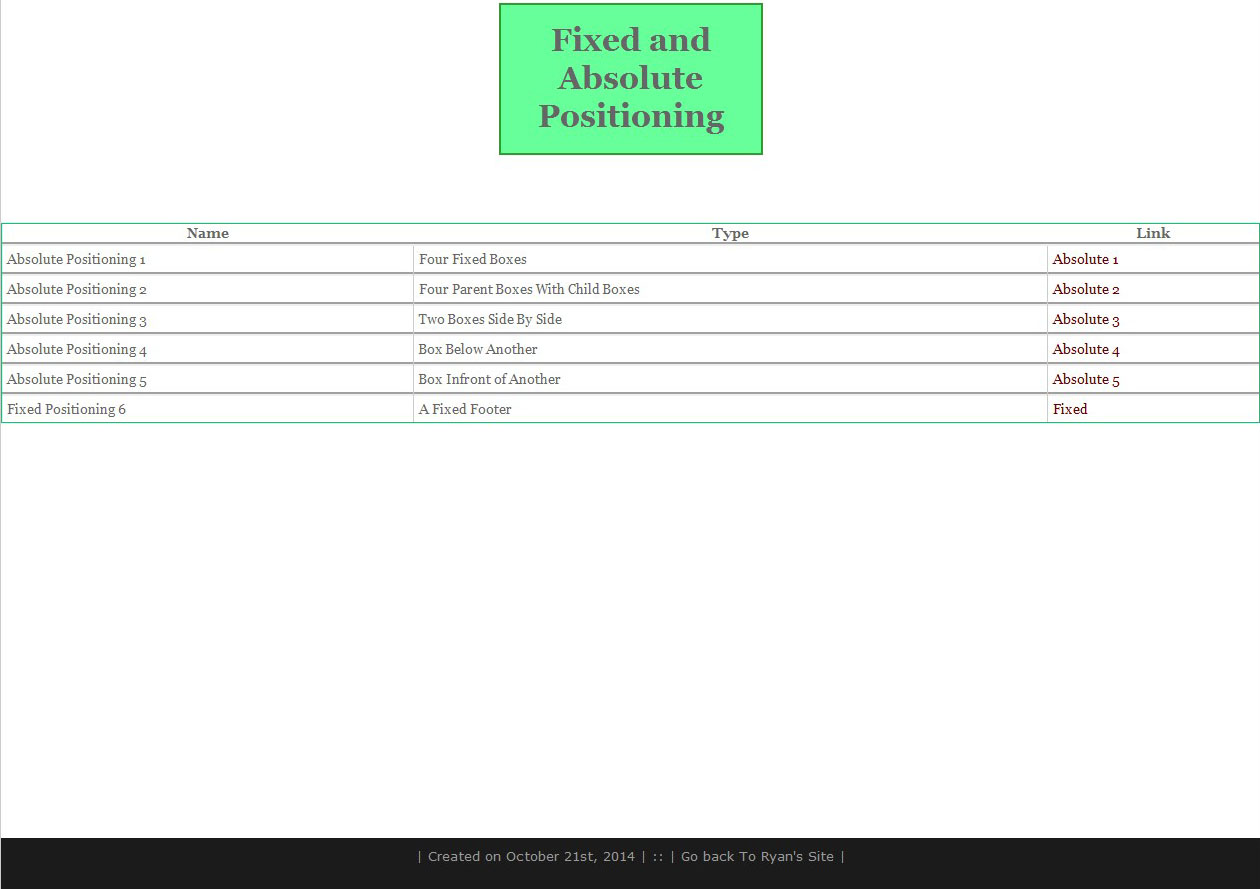The image size is (1260, 889).
Task: Click the Created on October 21st footer text
Action: (531, 856)
